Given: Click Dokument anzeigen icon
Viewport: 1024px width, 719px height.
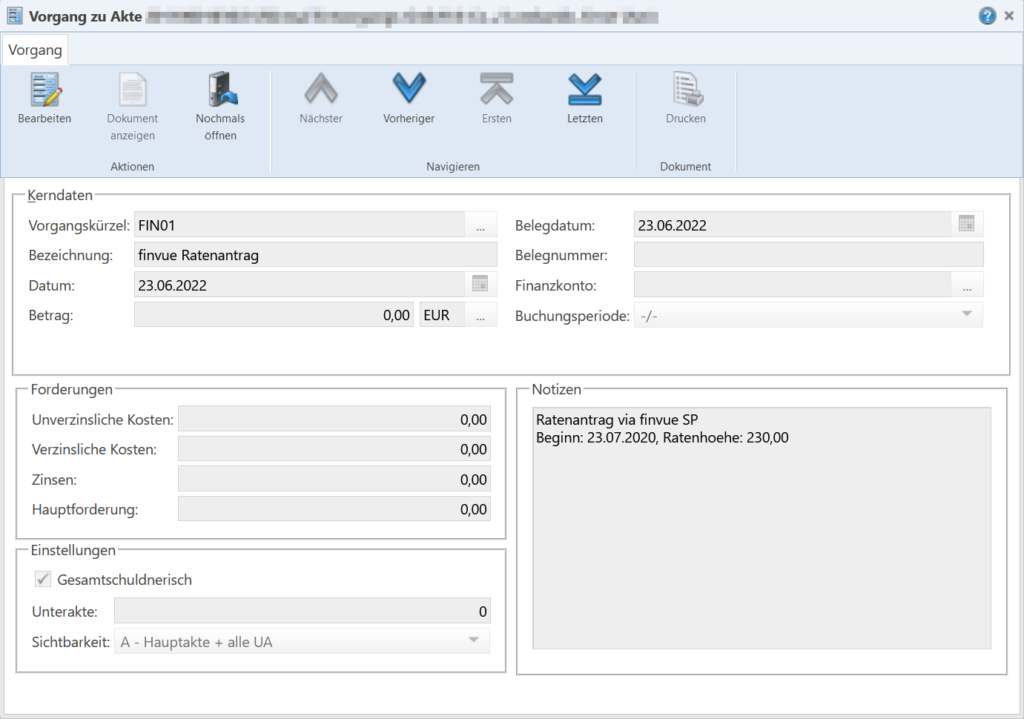Looking at the screenshot, I should point(132,90).
